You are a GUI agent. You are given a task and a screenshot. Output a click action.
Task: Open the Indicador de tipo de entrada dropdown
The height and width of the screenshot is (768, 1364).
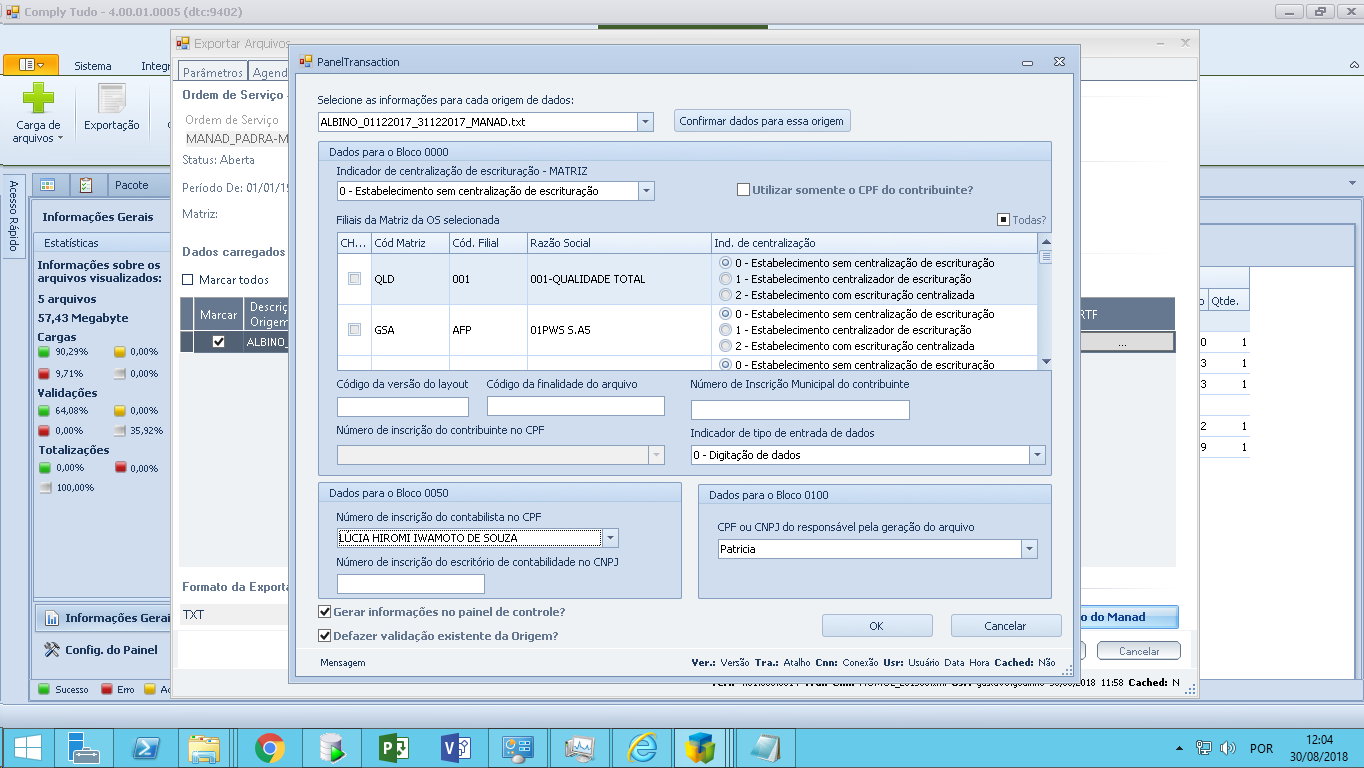1036,455
